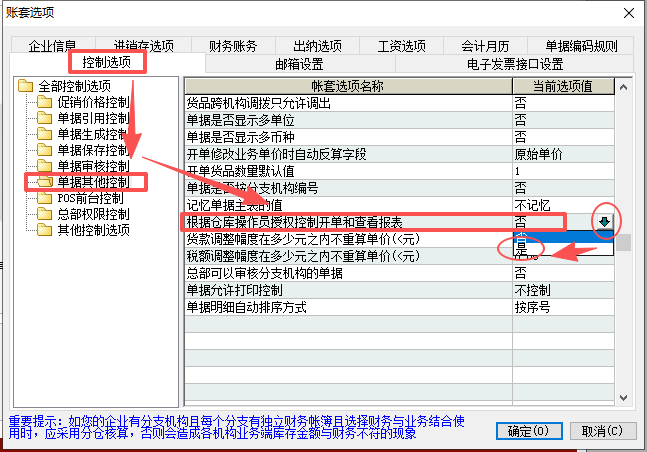Click the 其他控制选项 folder icon
647x452 pixels.
pos(43,230)
